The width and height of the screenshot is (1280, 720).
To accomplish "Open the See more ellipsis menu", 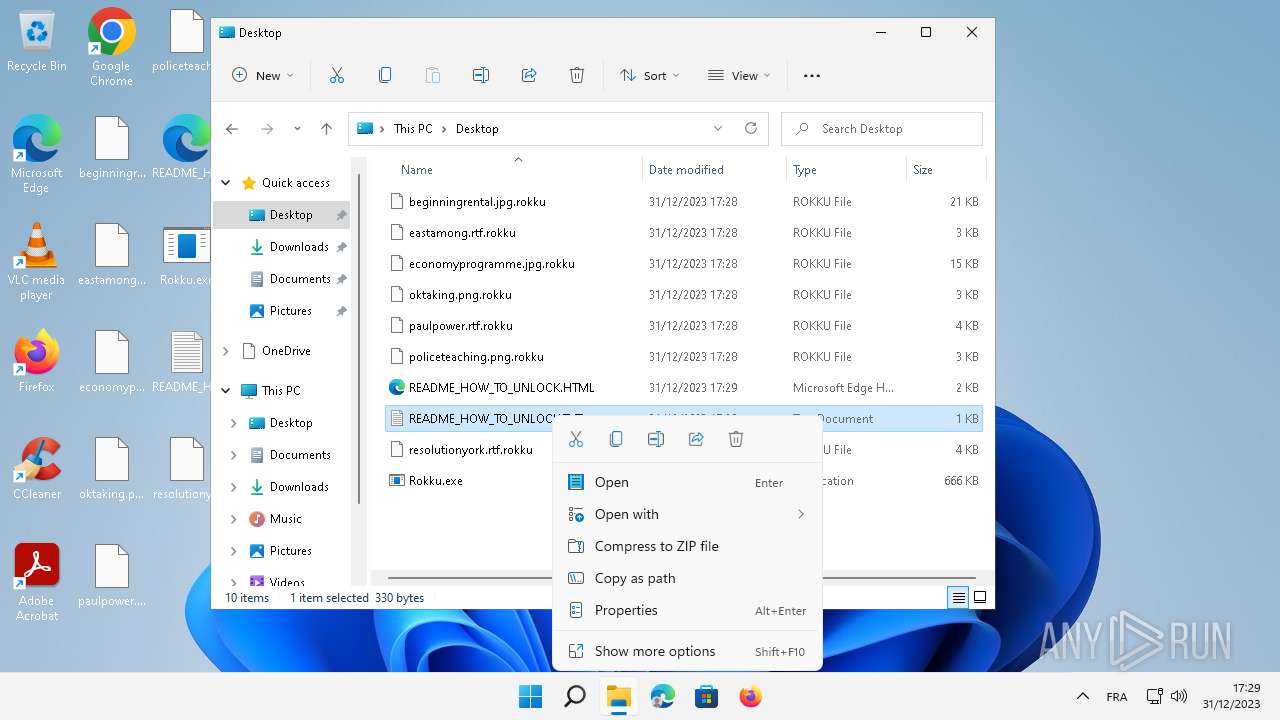I will tap(812, 75).
